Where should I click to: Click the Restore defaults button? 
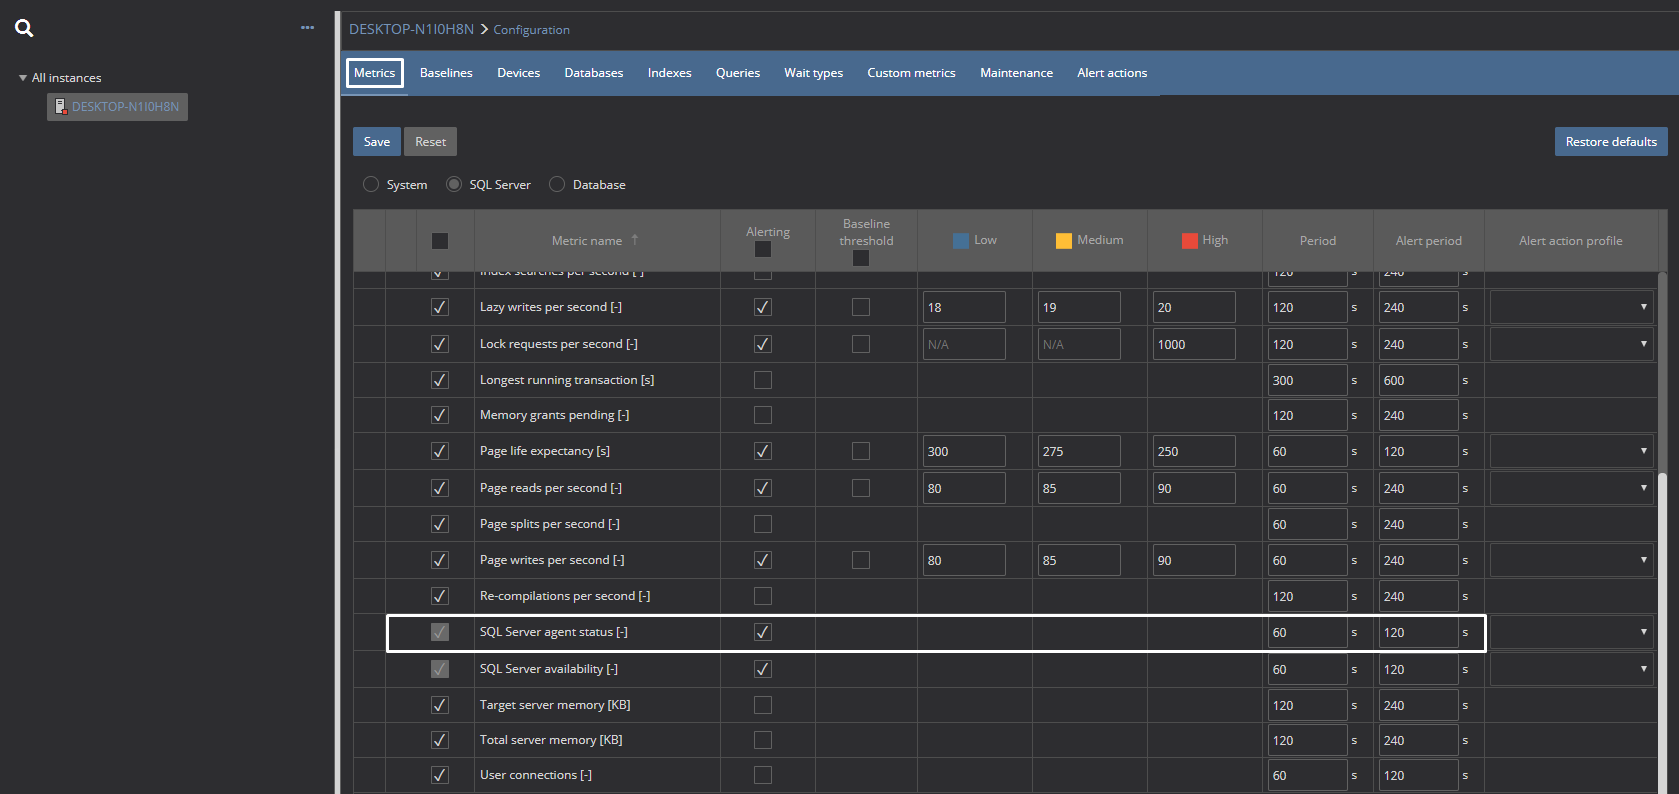(1610, 142)
